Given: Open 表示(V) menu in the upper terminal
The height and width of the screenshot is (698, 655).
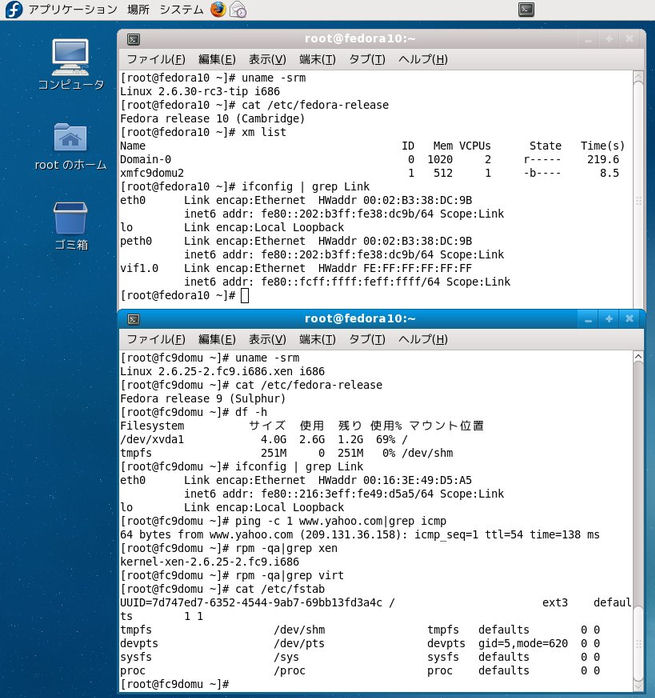Looking at the screenshot, I should (267, 59).
